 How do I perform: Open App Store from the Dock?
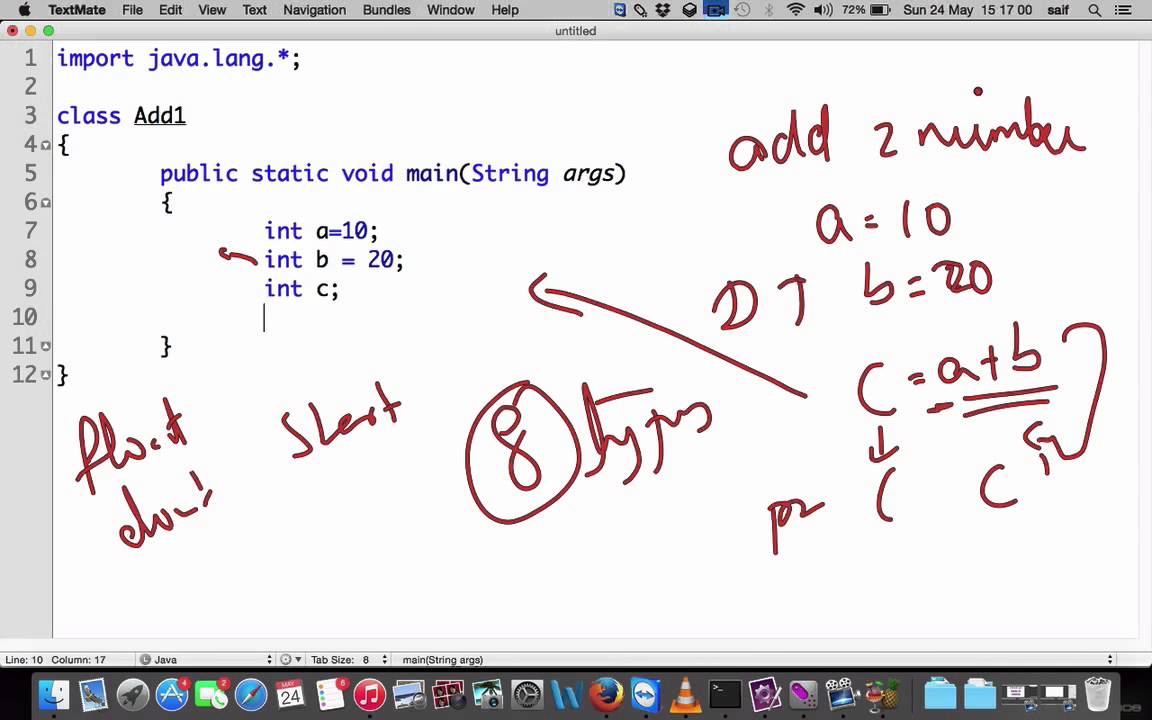[x=171, y=694]
